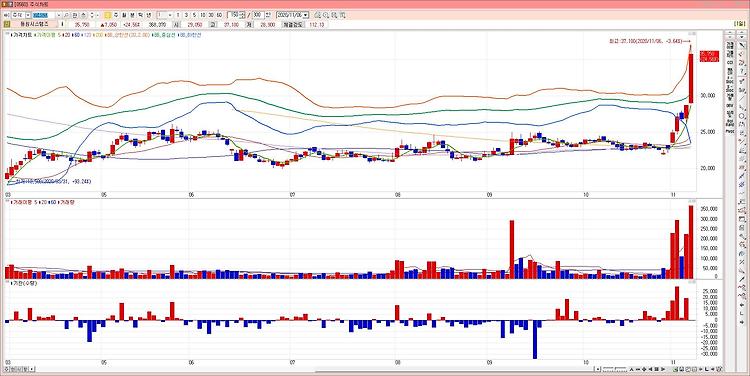The height and width of the screenshot is (376, 750).
Task: Select the trend line drawing tool
Action: pyautogui.click(x=742, y=99)
